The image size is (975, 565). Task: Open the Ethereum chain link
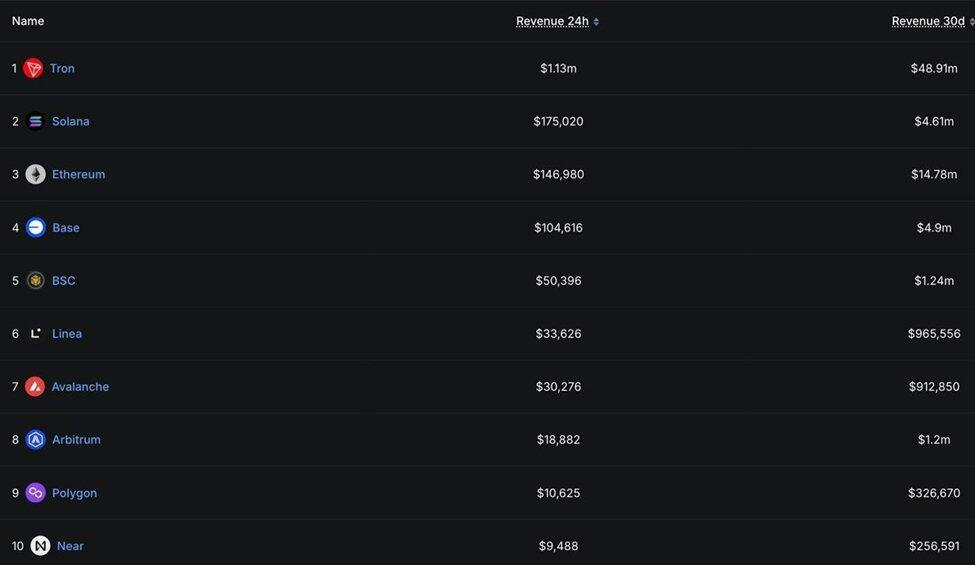click(x=78, y=174)
